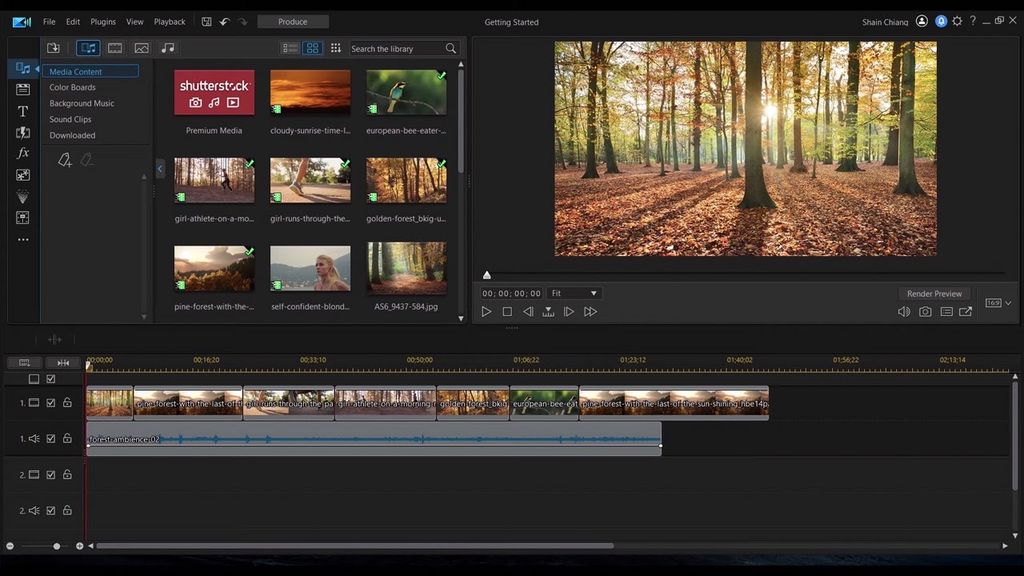Open the Titles room from the left sidebar

point(23,112)
